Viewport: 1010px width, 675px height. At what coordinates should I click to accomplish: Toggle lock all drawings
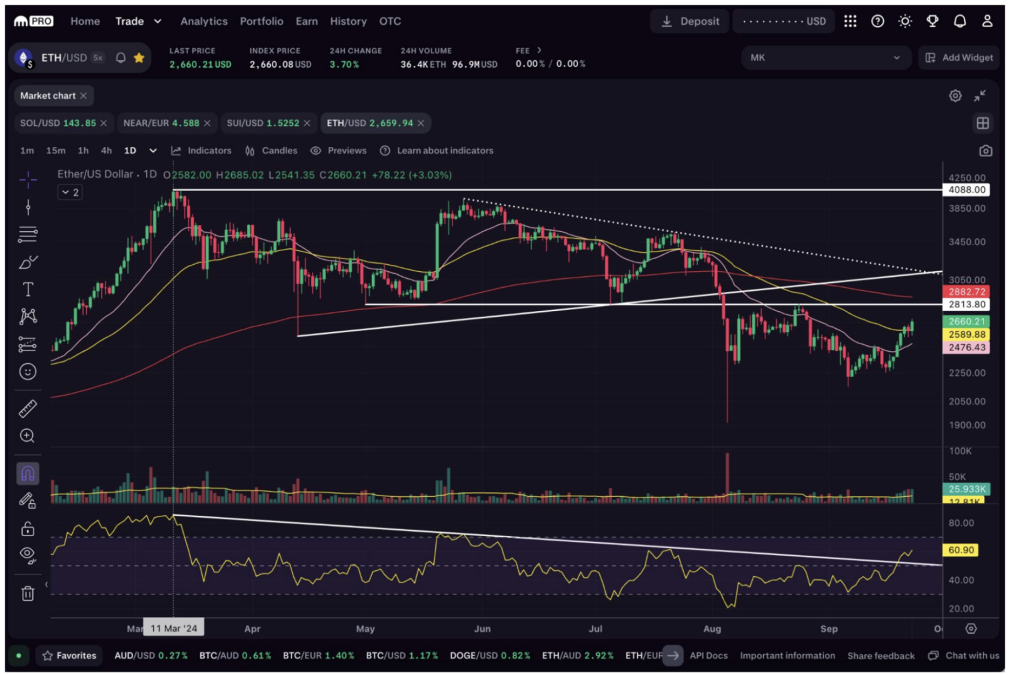click(x=28, y=528)
